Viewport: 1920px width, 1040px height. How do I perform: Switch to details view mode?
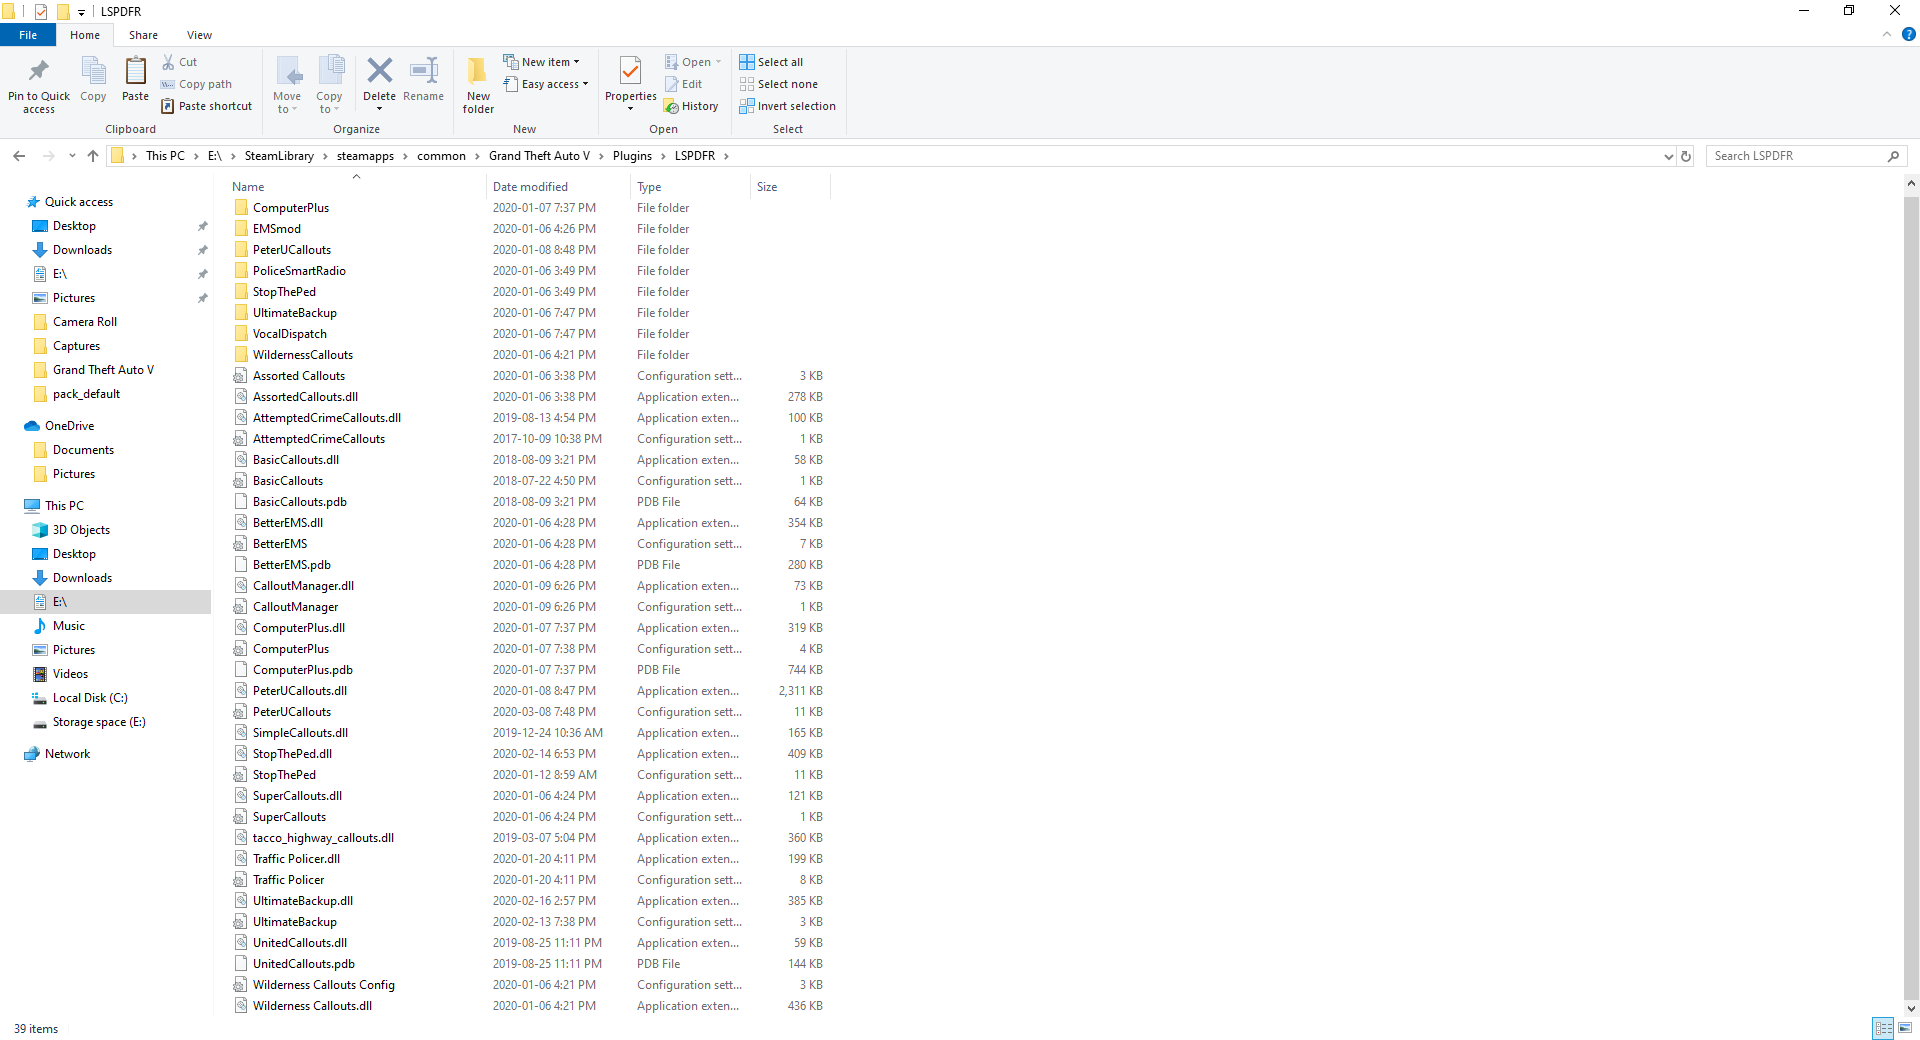tap(1883, 1028)
